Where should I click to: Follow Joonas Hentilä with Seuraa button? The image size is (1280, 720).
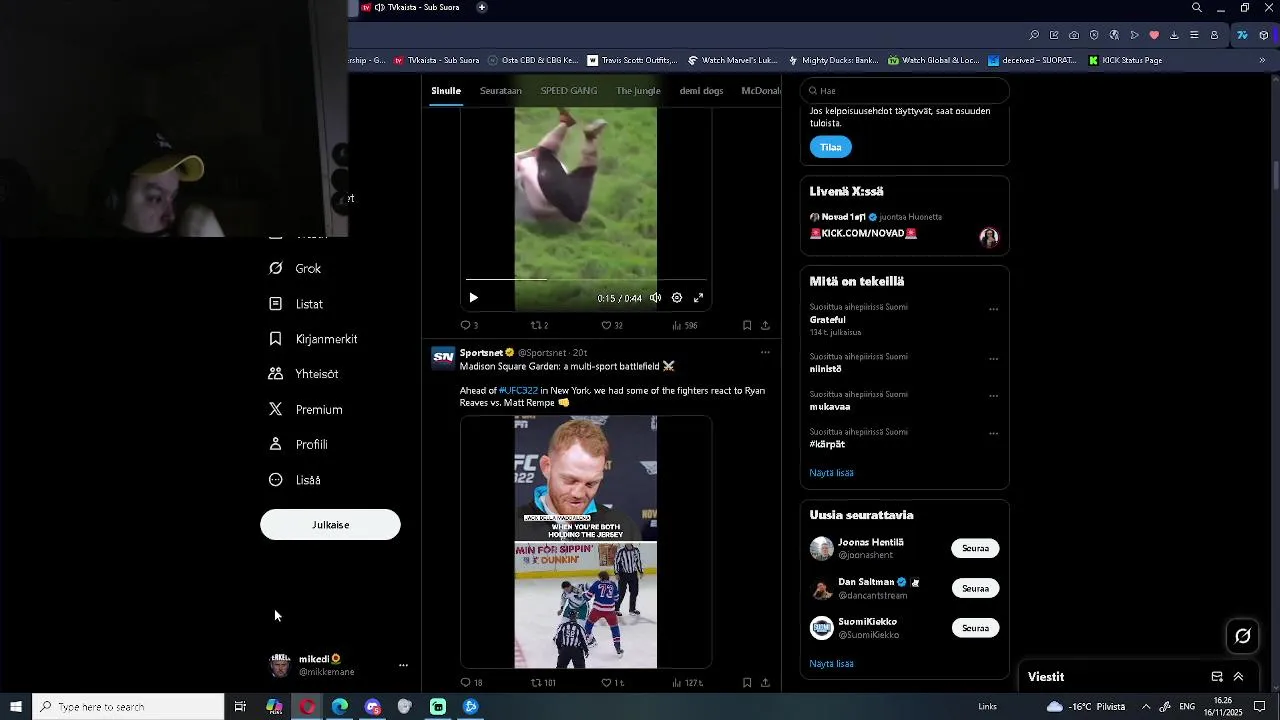[x=975, y=548]
